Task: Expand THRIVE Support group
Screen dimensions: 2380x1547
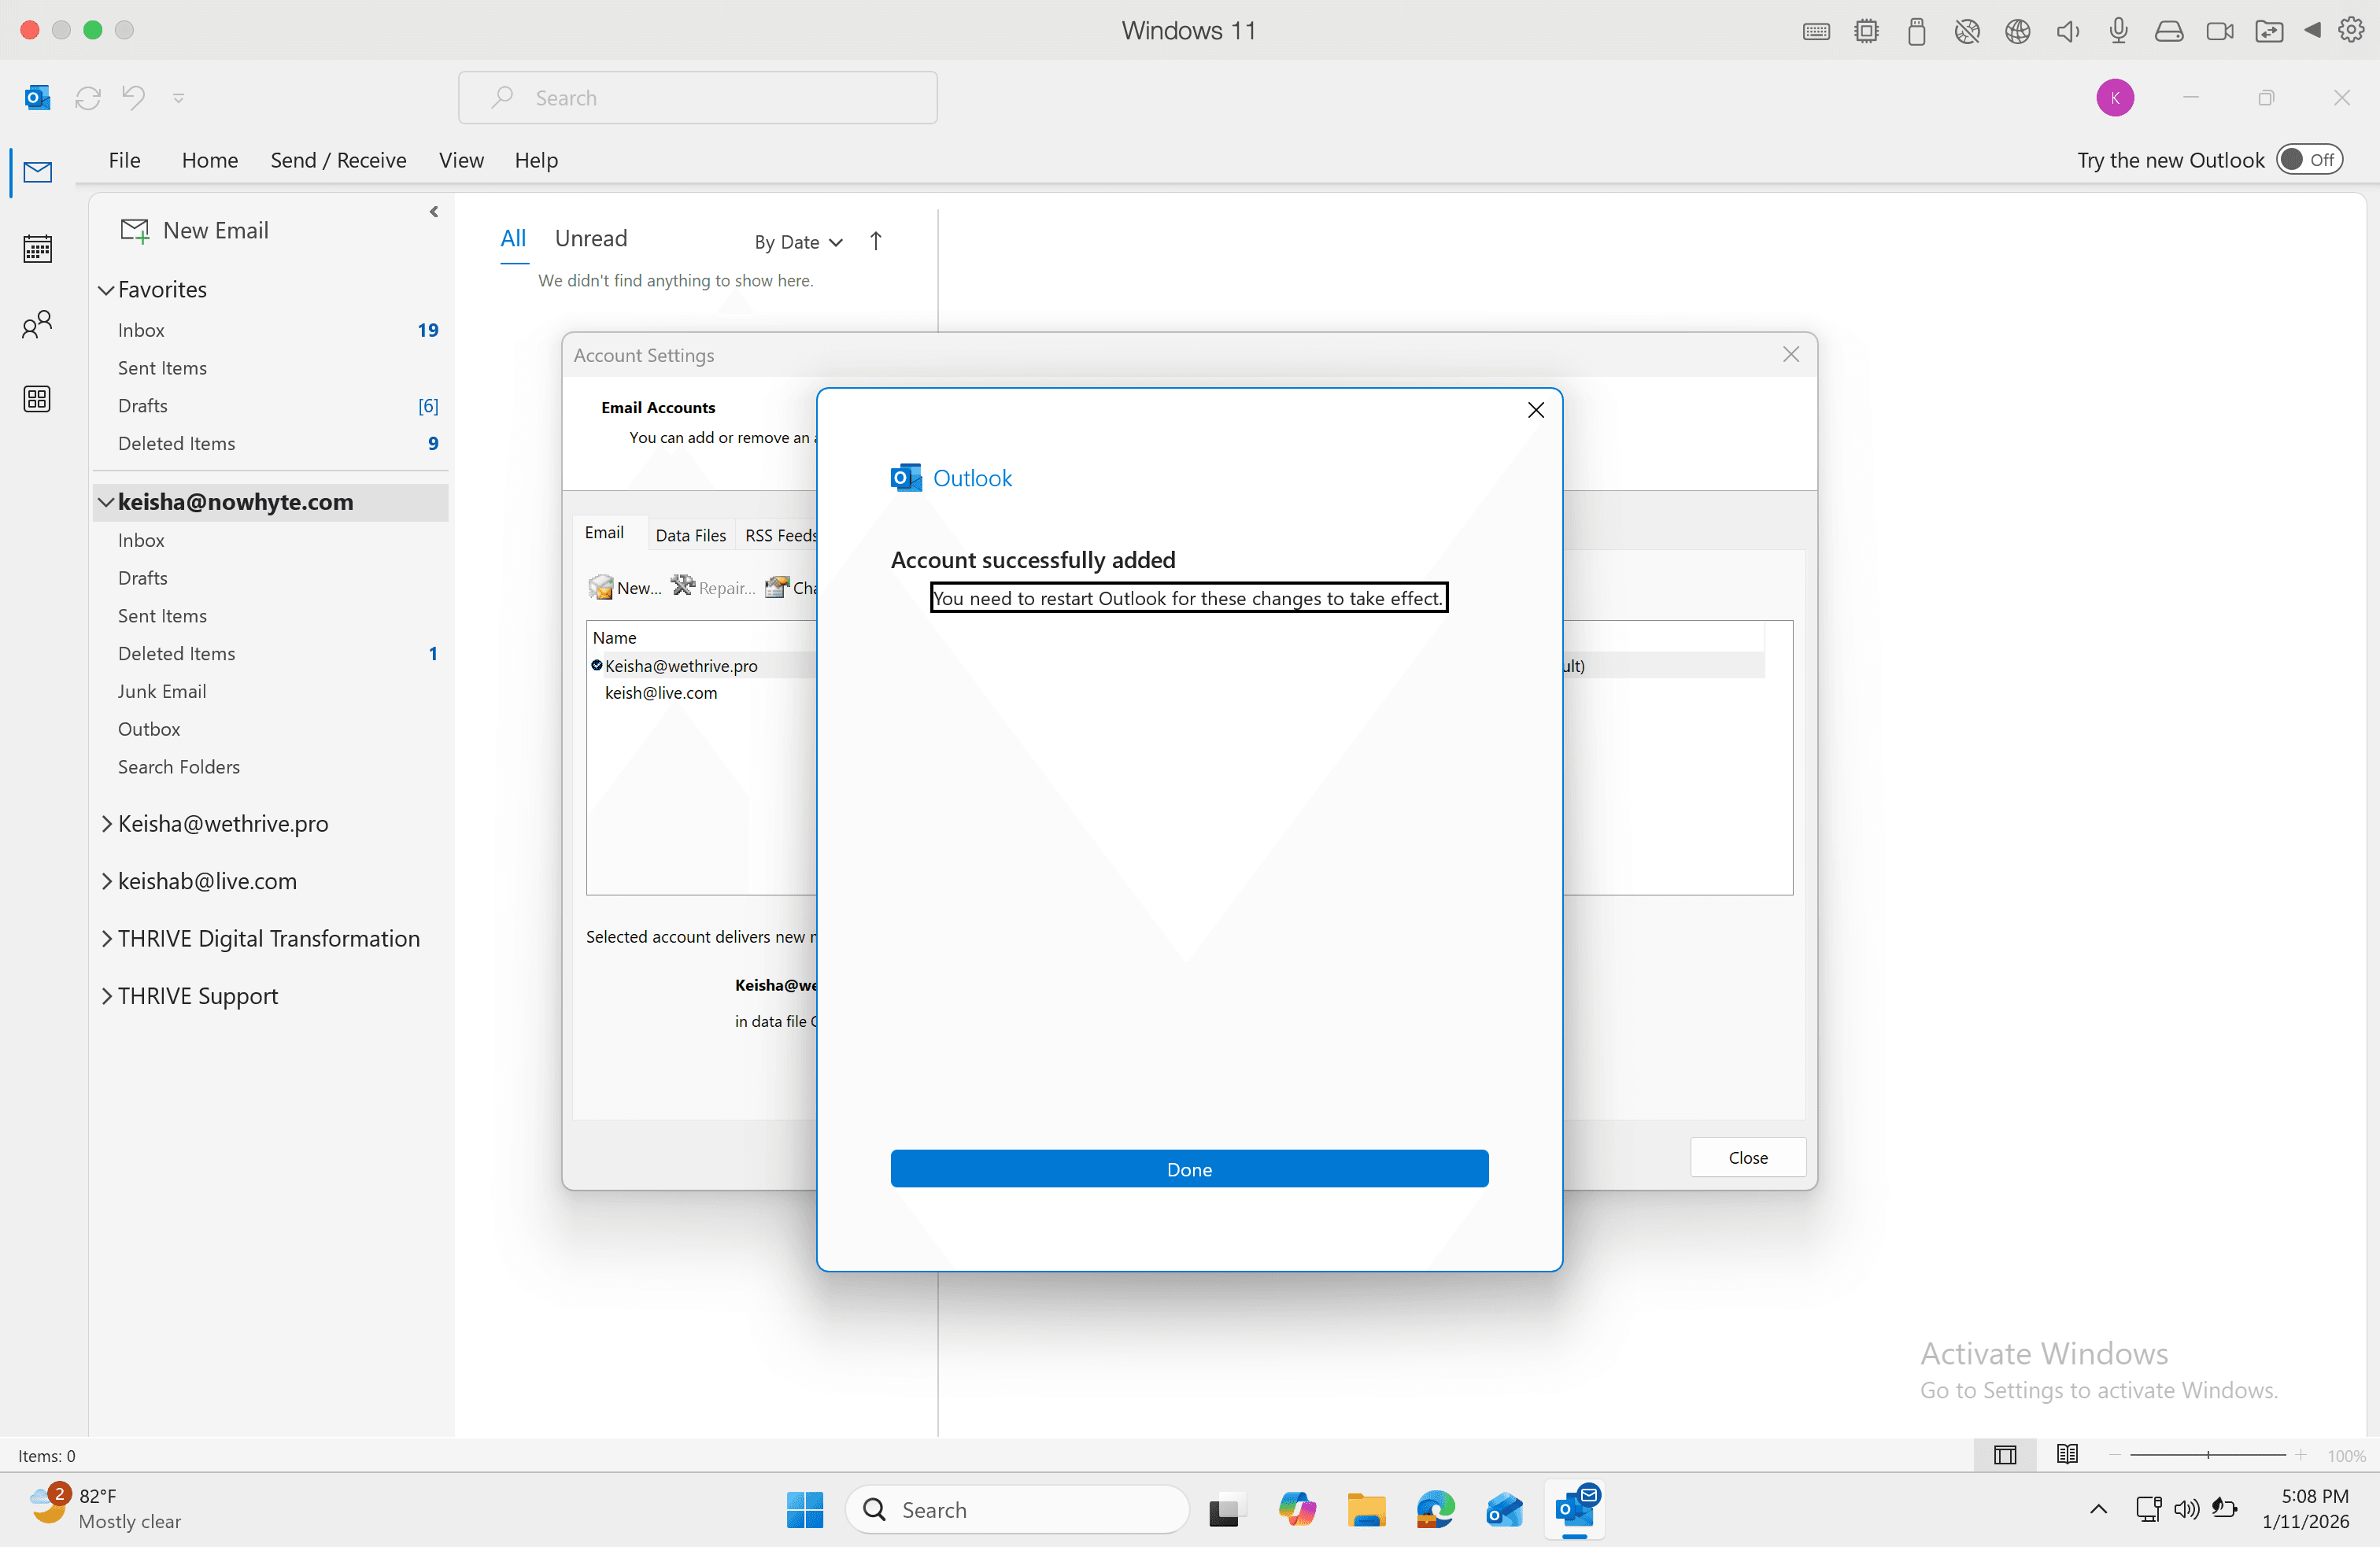Action: (x=106, y=996)
